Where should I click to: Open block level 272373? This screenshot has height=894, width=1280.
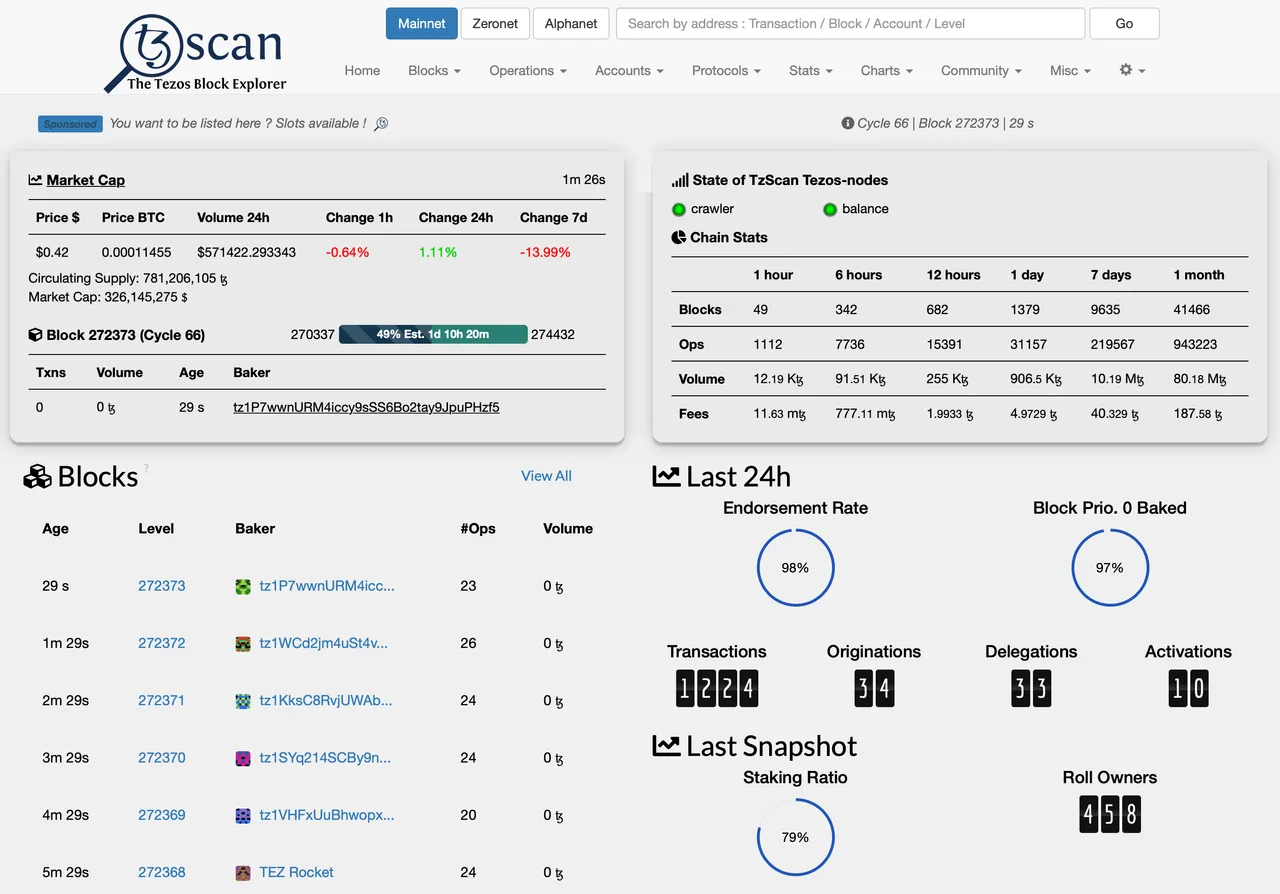coord(161,586)
